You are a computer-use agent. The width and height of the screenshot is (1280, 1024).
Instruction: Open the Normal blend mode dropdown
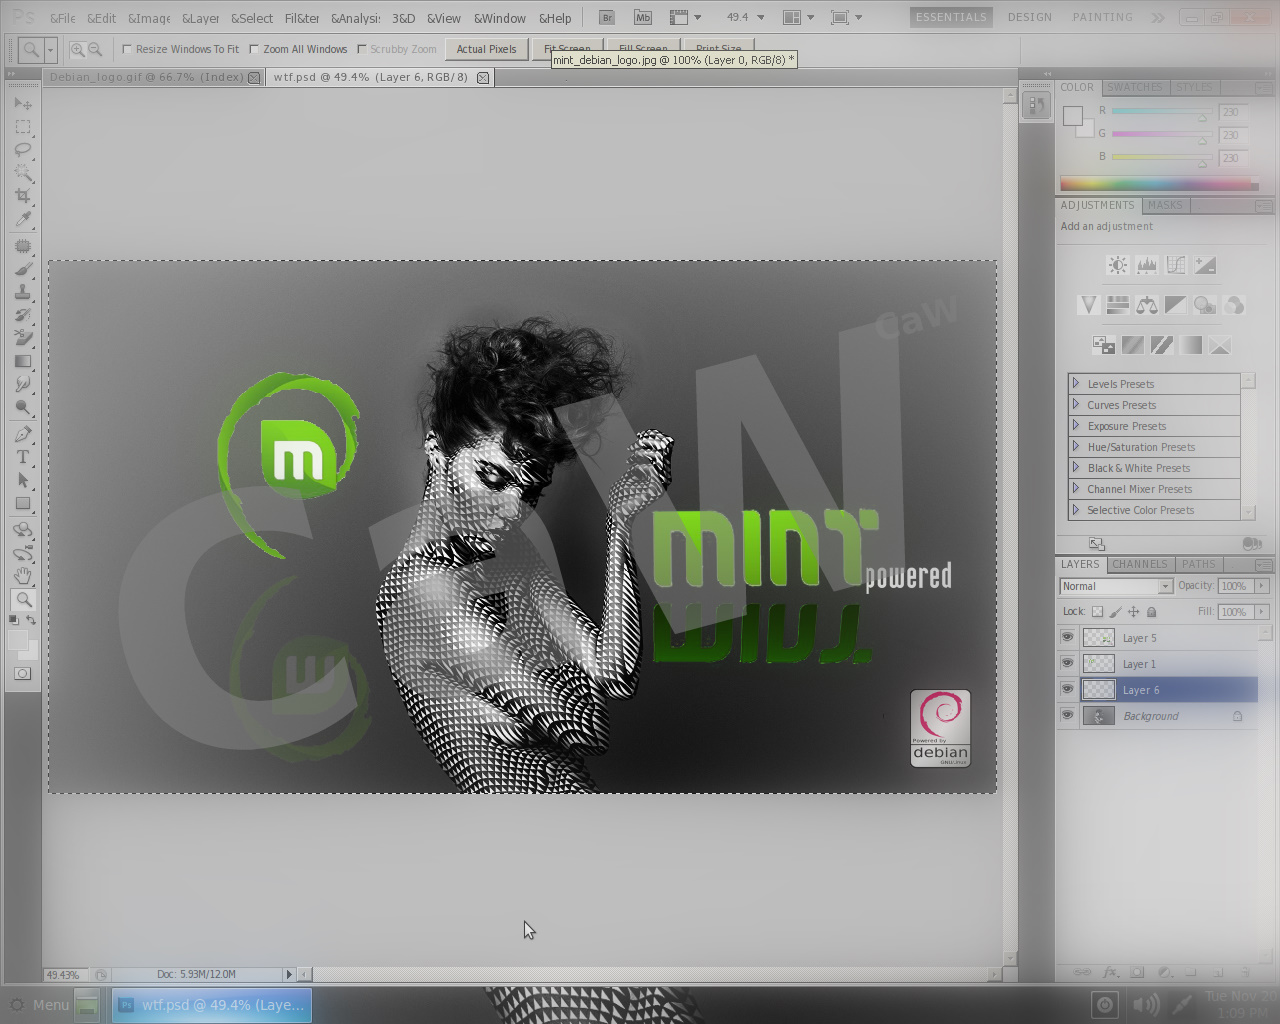click(1115, 586)
